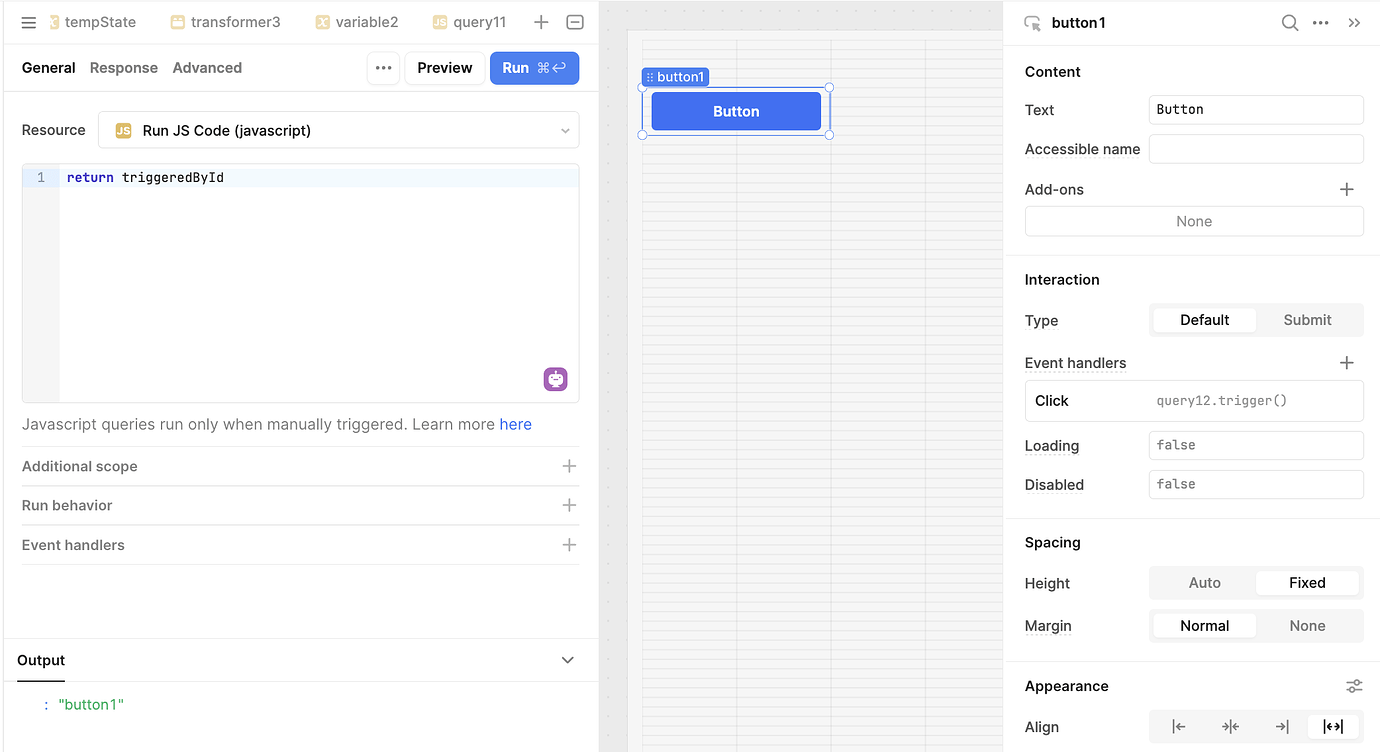Set interaction type to Submit

pyautogui.click(x=1307, y=320)
